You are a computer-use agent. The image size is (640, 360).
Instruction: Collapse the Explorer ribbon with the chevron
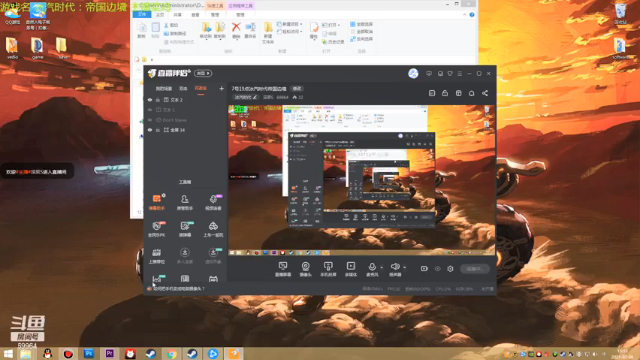pos(464,15)
